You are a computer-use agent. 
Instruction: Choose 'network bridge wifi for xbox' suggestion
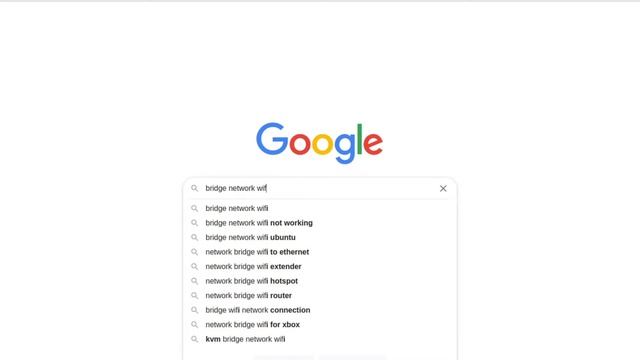320,324
